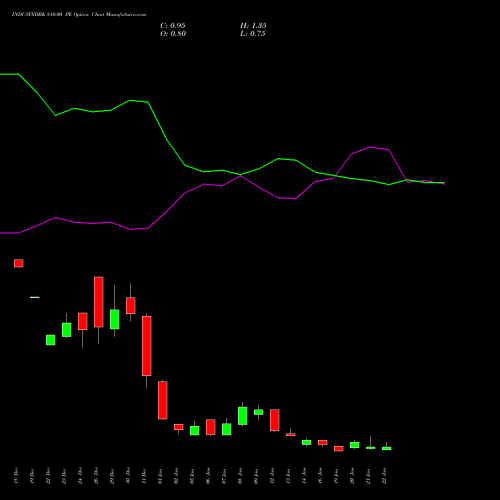Image resolution: width=500 pixels, height=500 pixels.
Task: Select the red candlestick for 01 Jan
Action: (163, 400)
